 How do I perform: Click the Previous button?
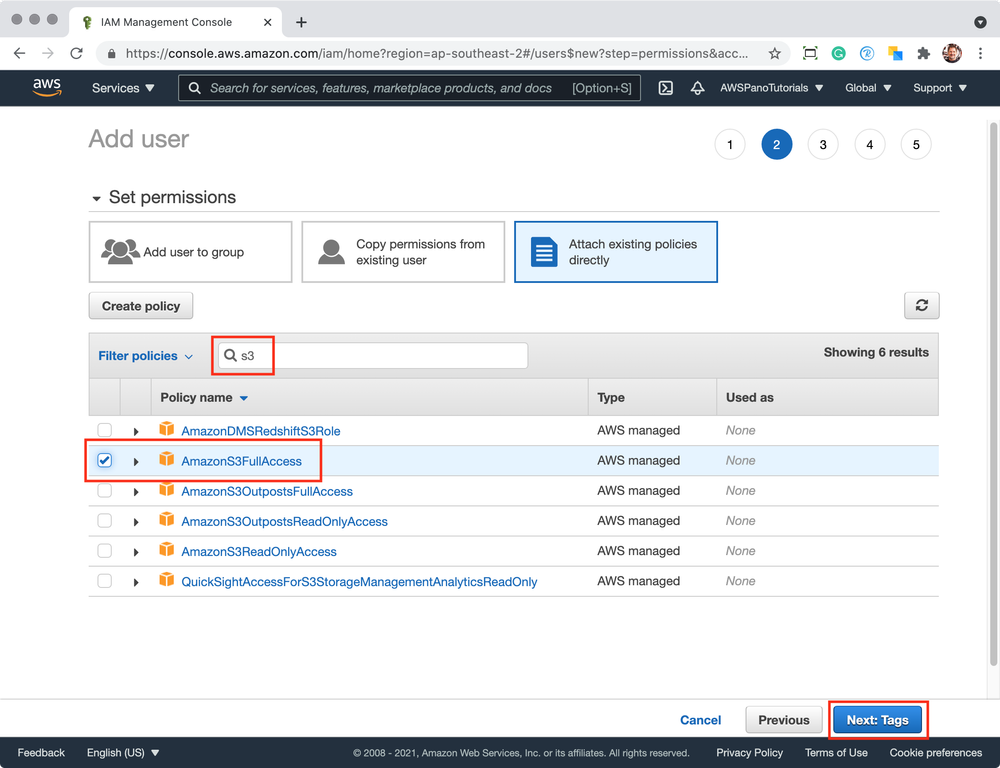click(x=784, y=720)
